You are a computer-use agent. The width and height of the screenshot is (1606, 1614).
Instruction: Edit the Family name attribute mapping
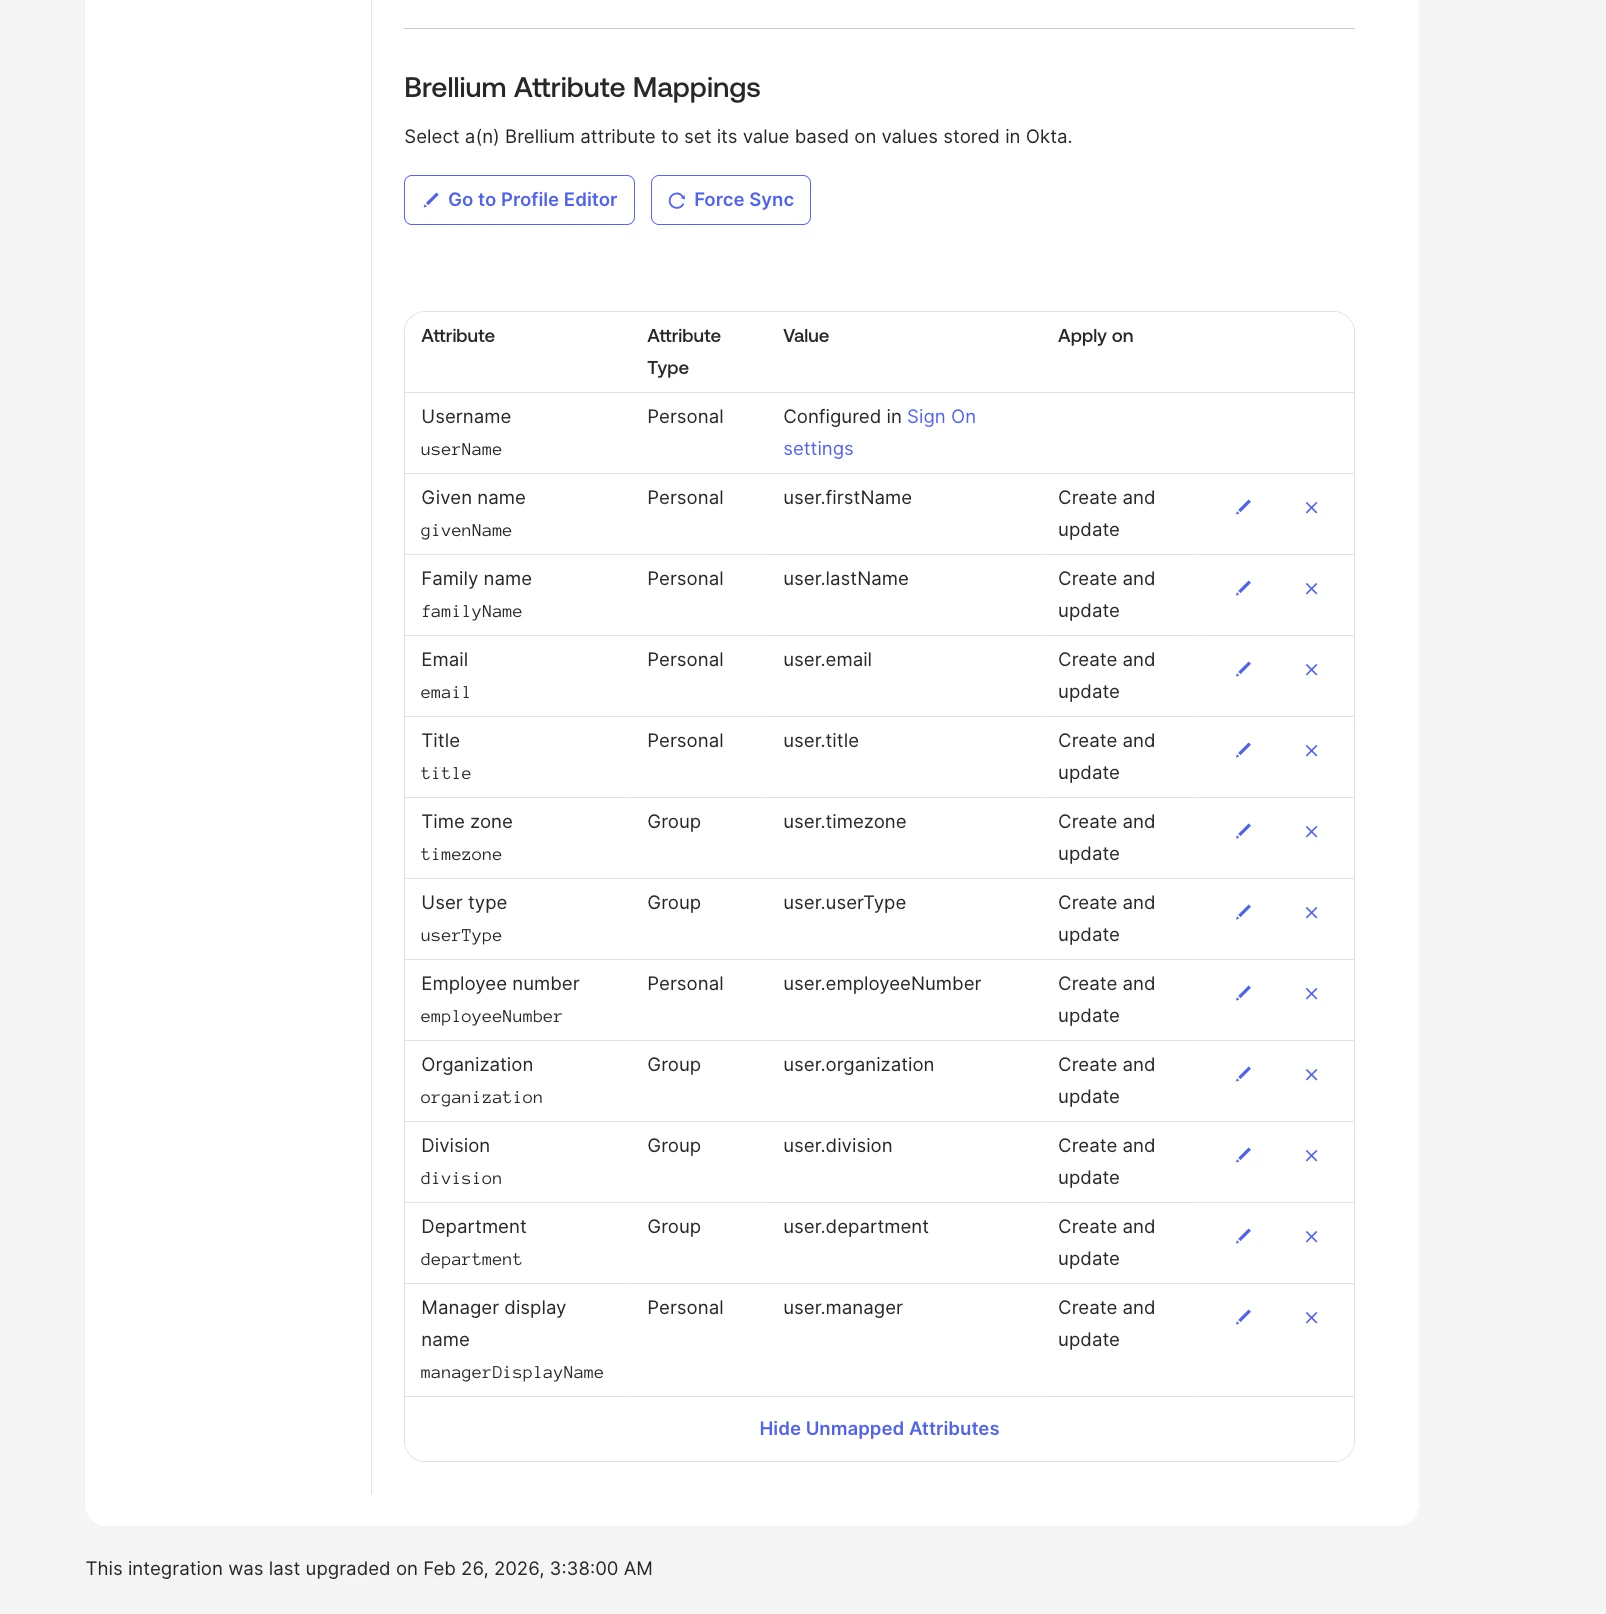click(x=1243, y=589)
